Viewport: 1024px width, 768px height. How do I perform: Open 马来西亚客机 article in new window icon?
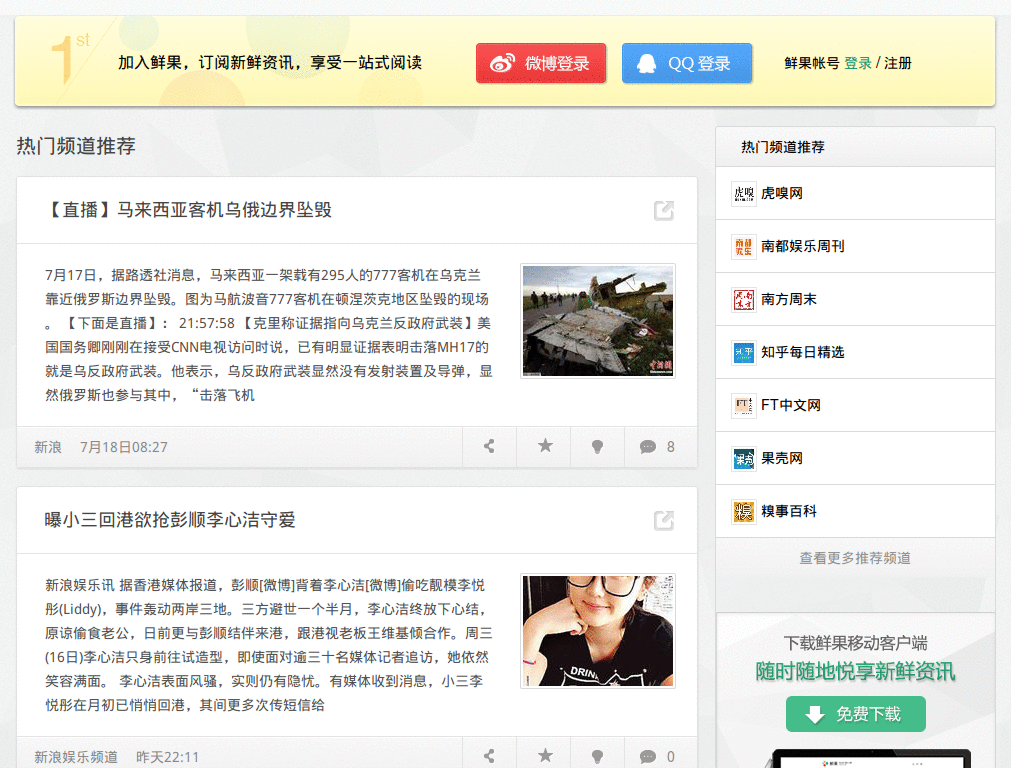coord(663,210)
